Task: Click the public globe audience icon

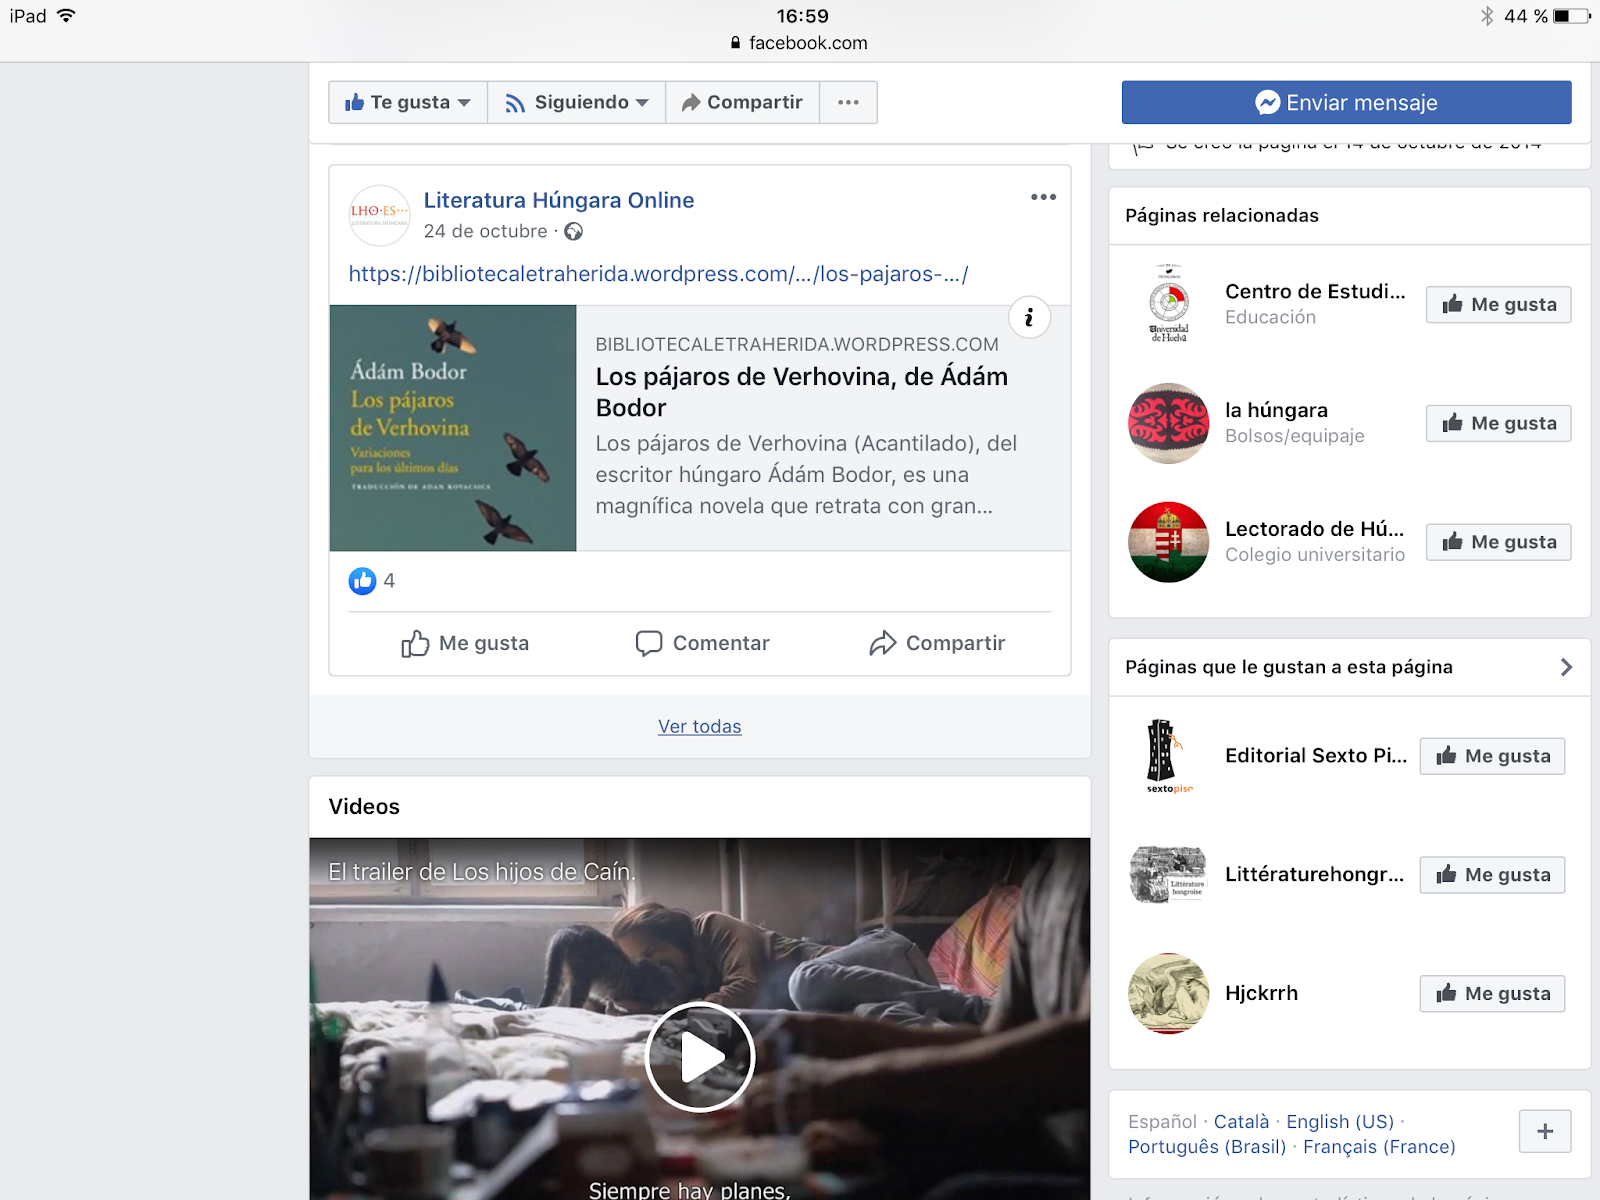Action: (573, 231)
